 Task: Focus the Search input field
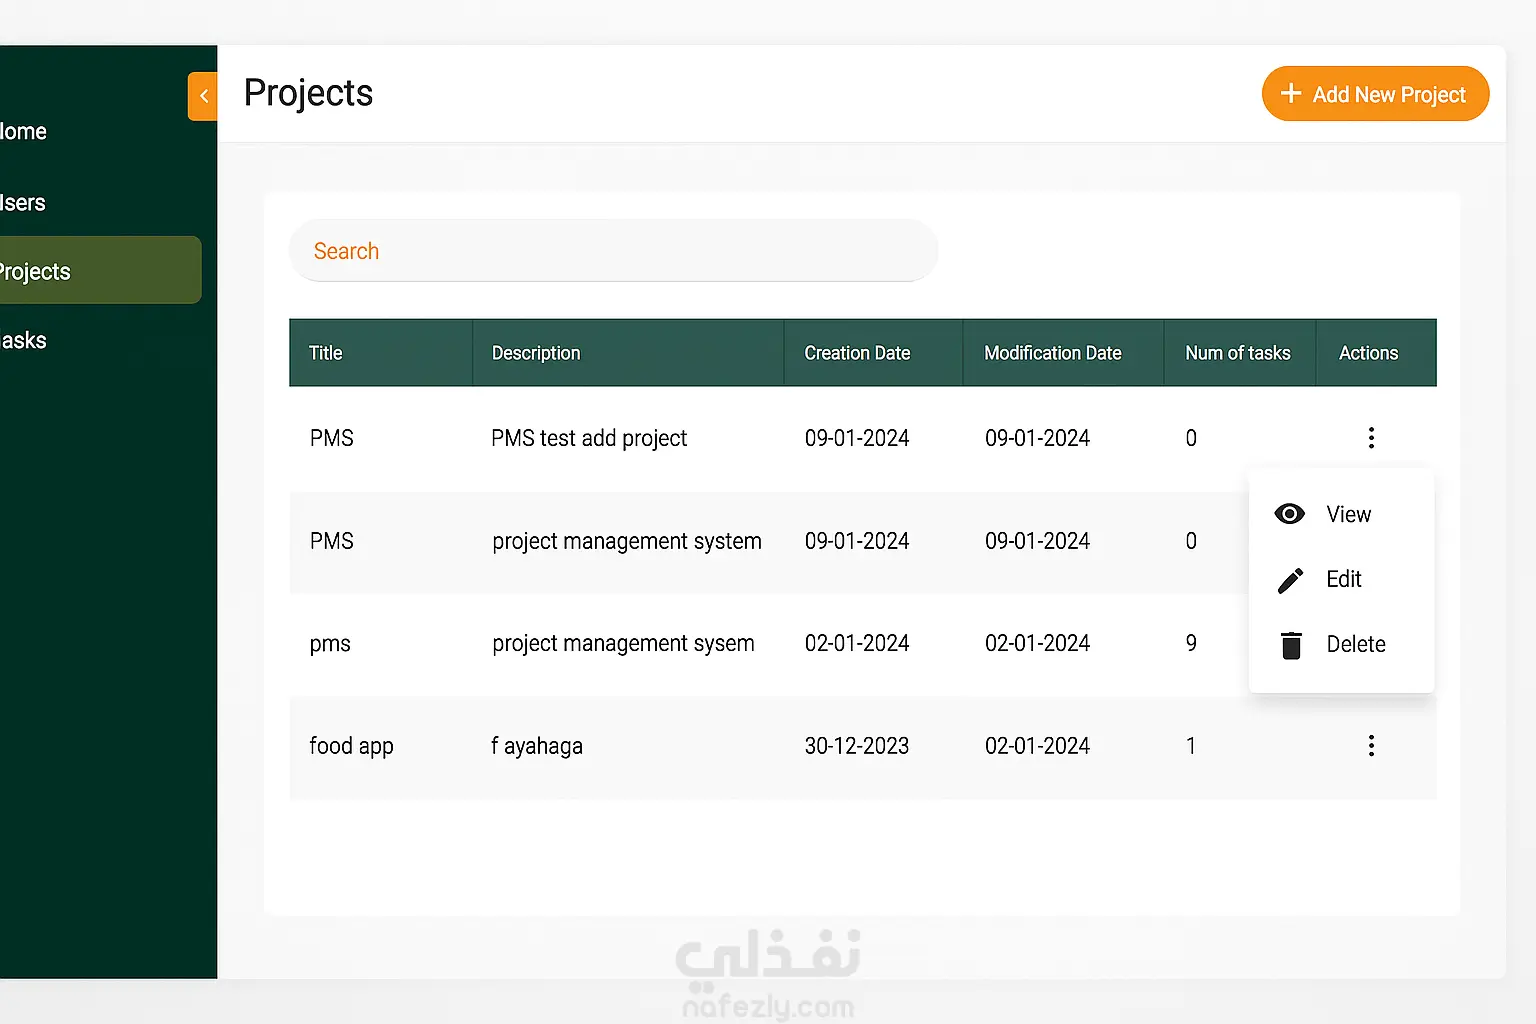pyautogui.click(x=613, y=251)
